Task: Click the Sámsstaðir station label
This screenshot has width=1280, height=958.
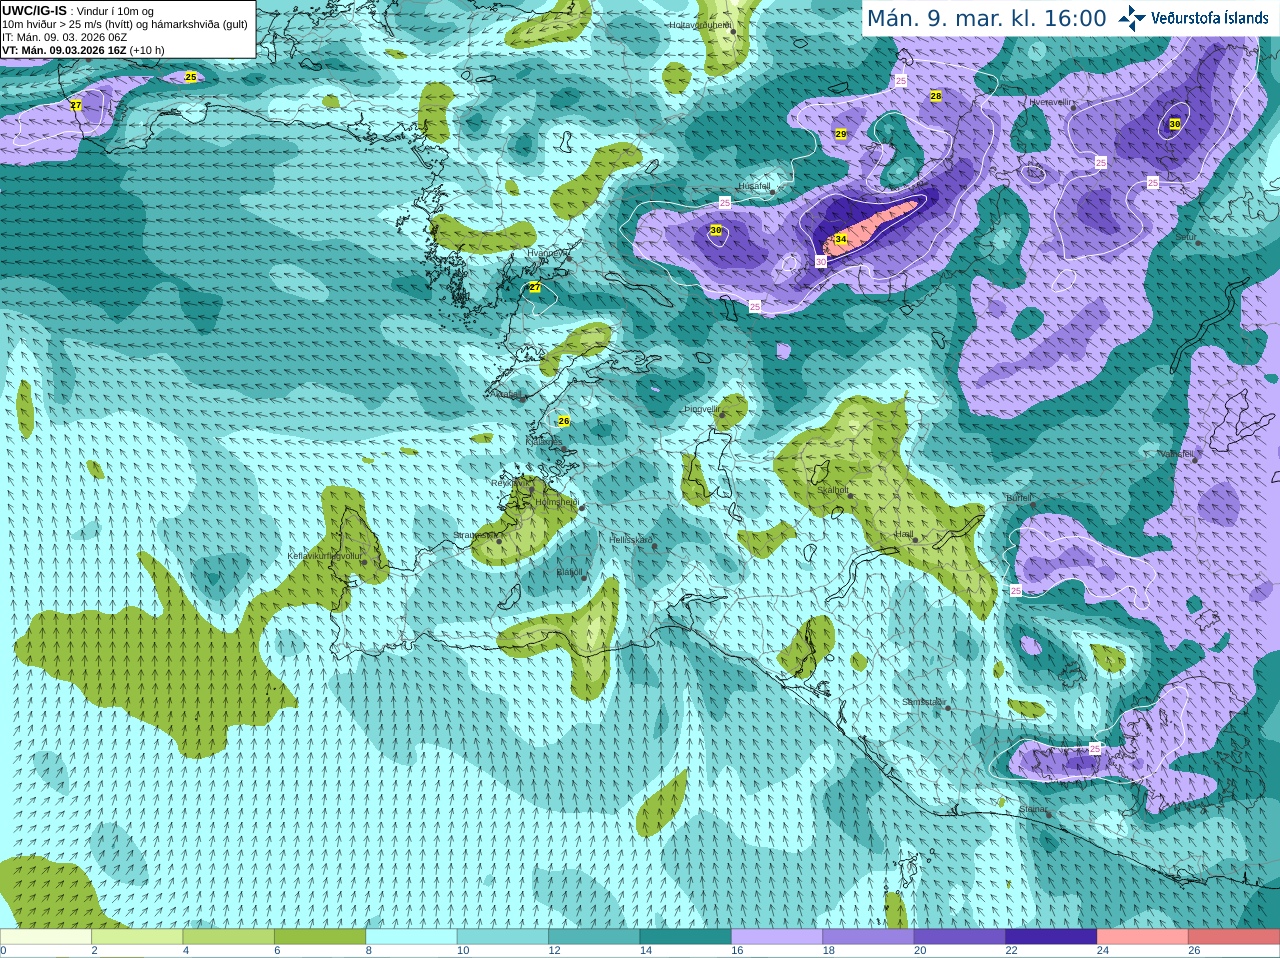Action: coord(923,702)
